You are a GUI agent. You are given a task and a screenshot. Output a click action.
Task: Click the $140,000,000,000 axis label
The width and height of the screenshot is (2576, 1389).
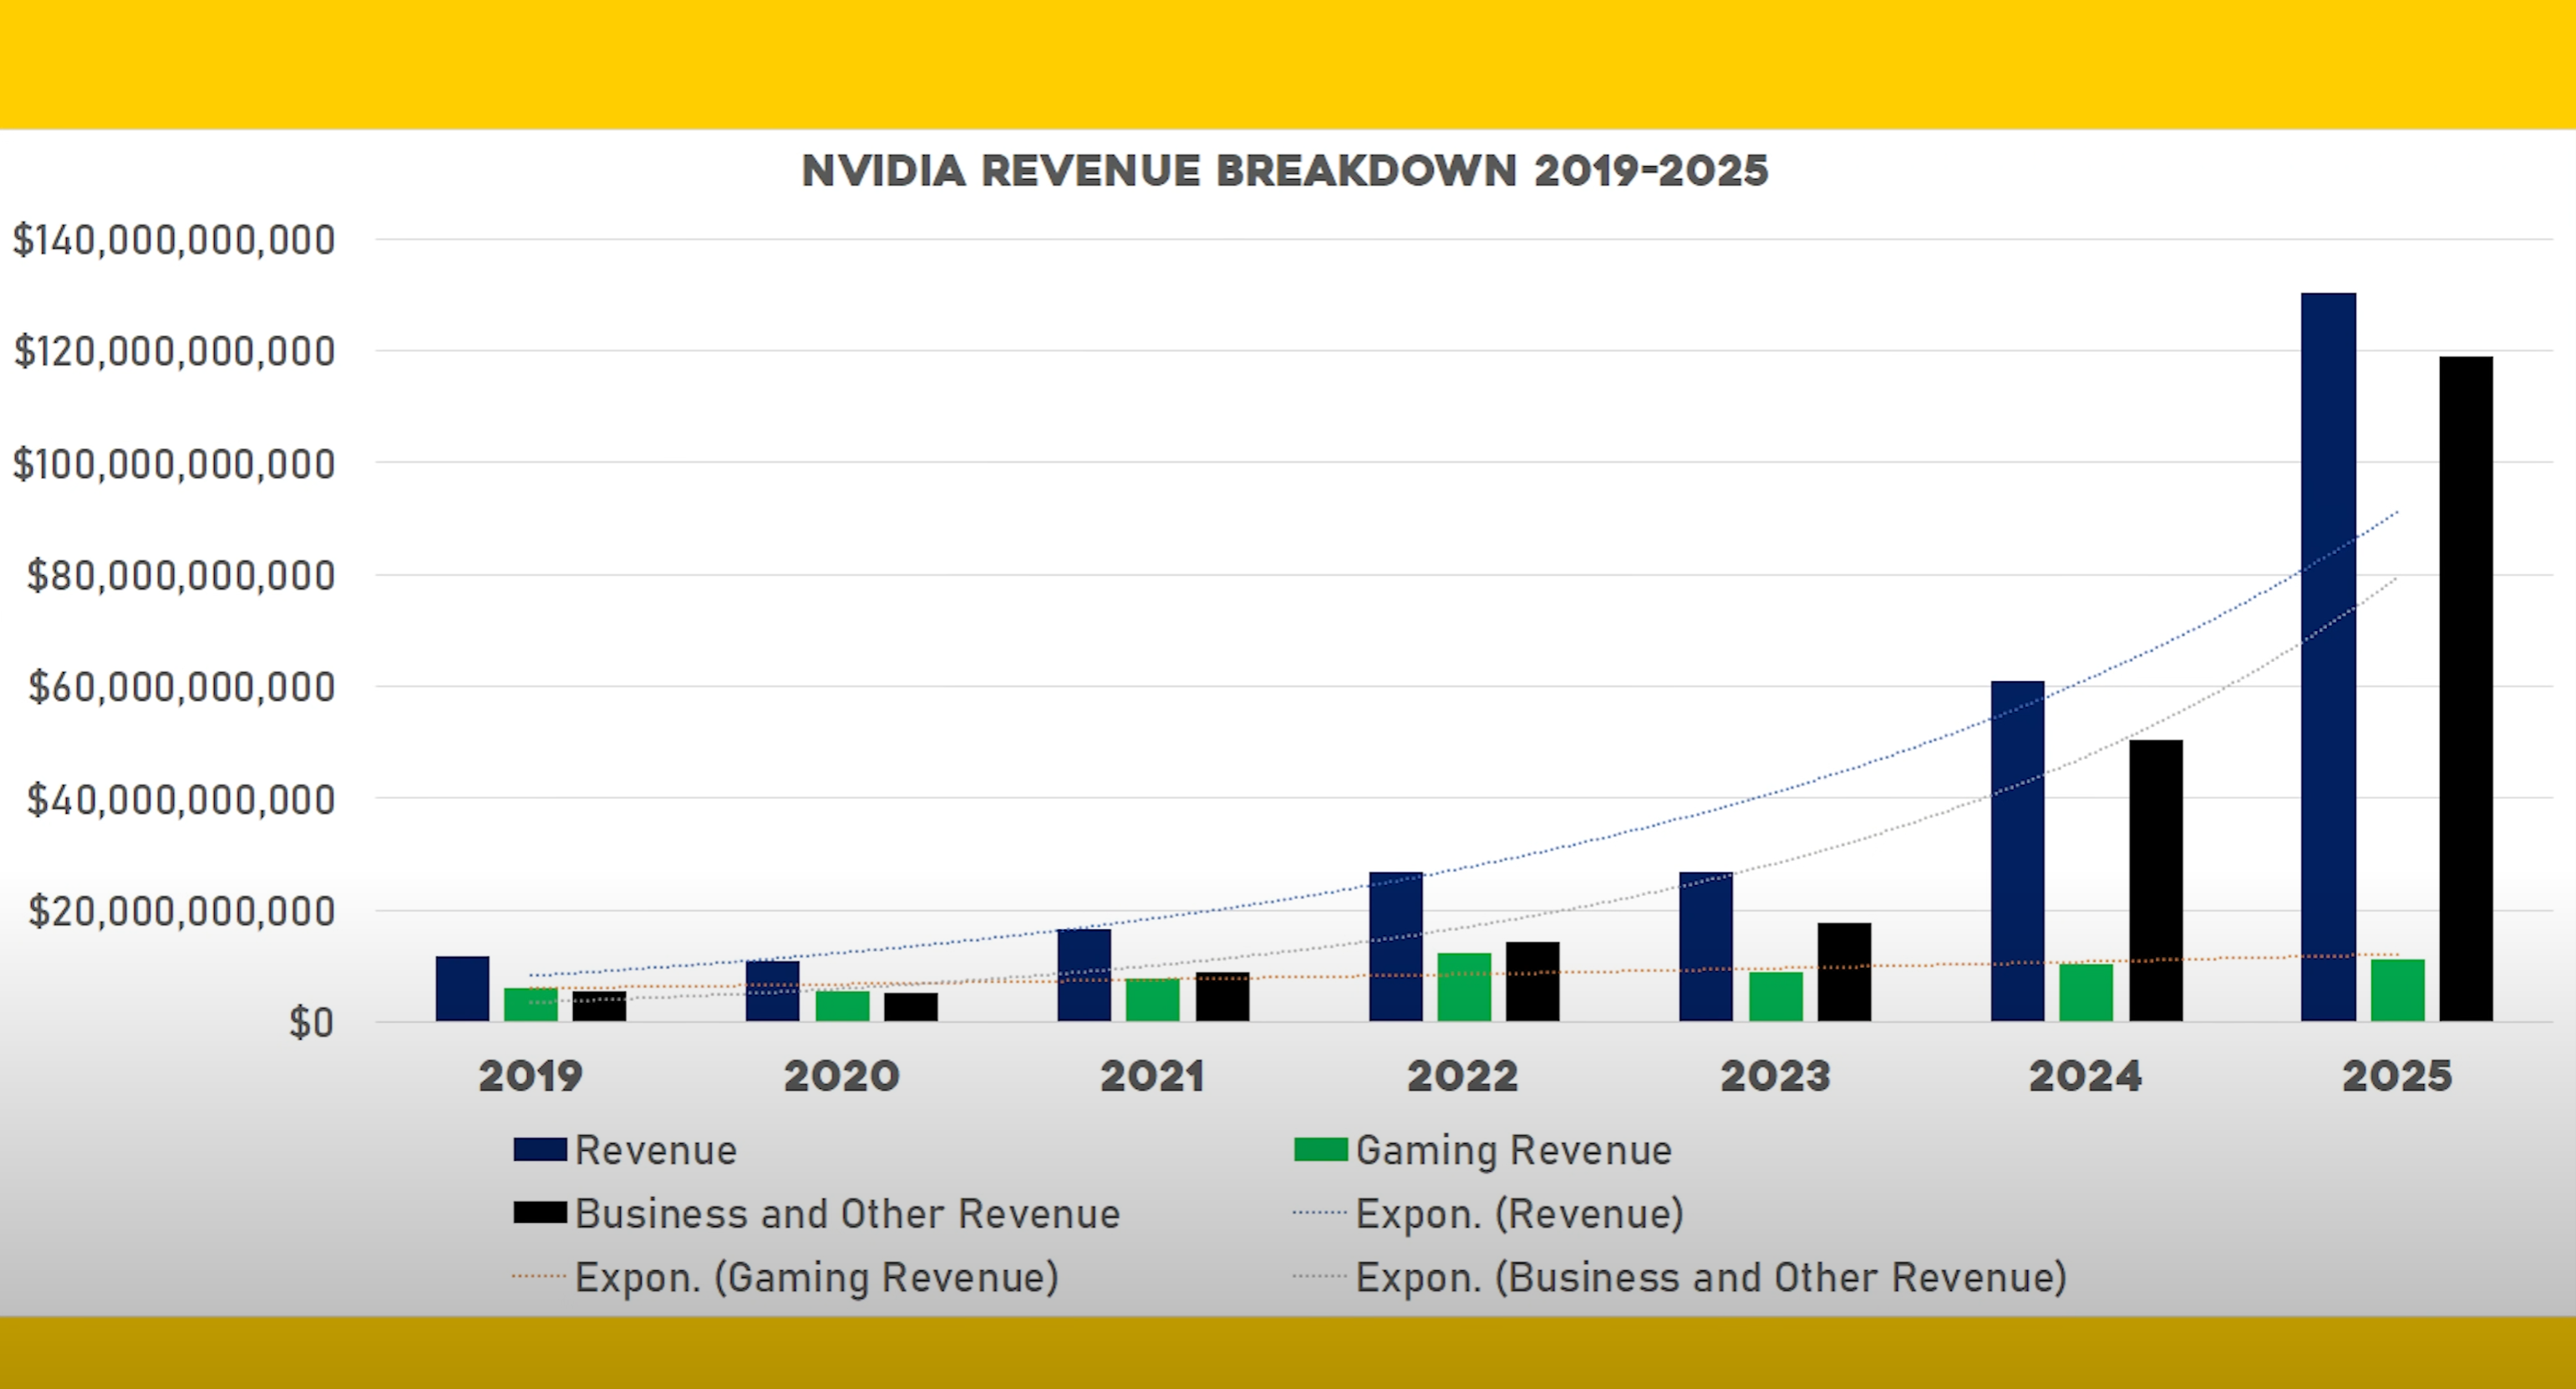(x=174, y=240)
